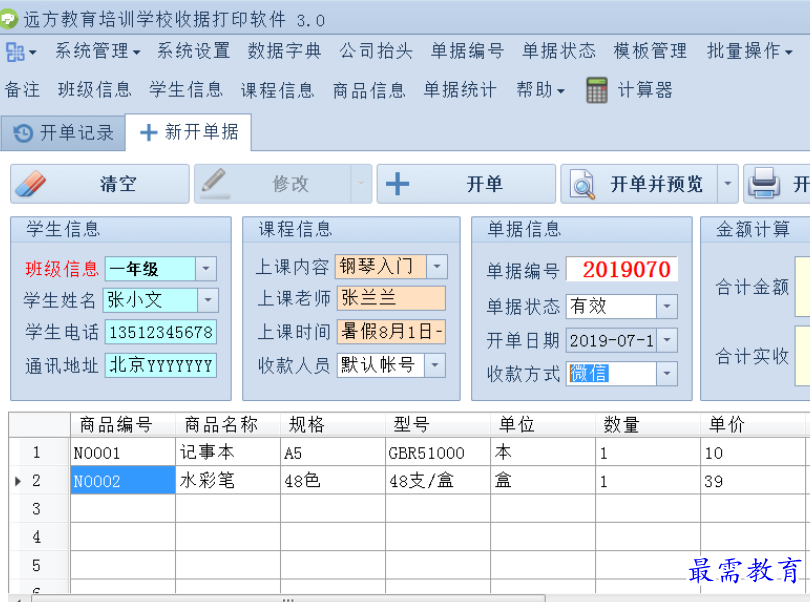This screenshot has height=602, width=810.
Task: Select A5 specification cell
Action: click(333, 453)
